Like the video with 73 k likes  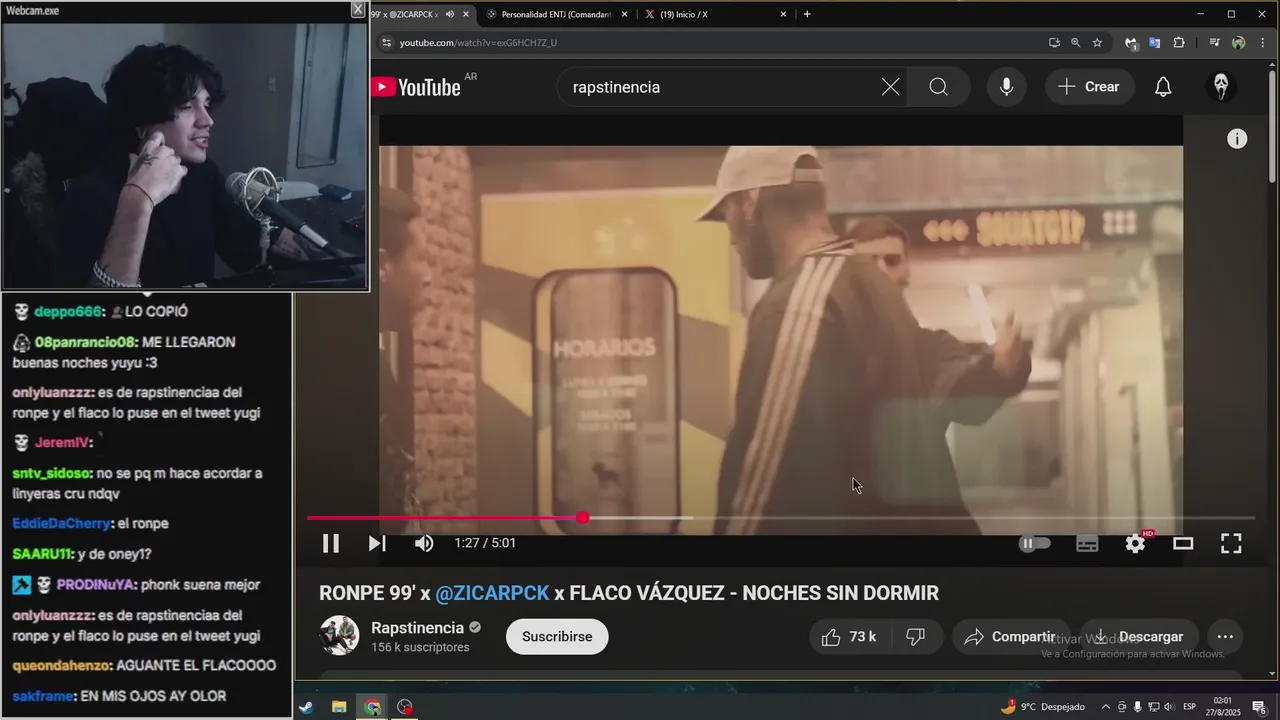point(848,637)
